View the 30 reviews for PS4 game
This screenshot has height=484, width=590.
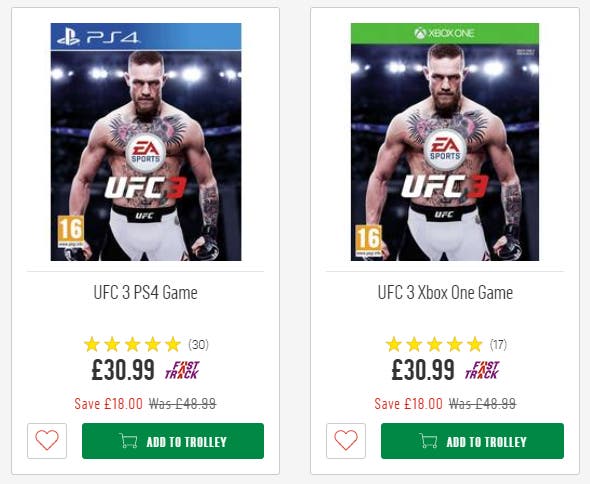[x=198, y=344]
